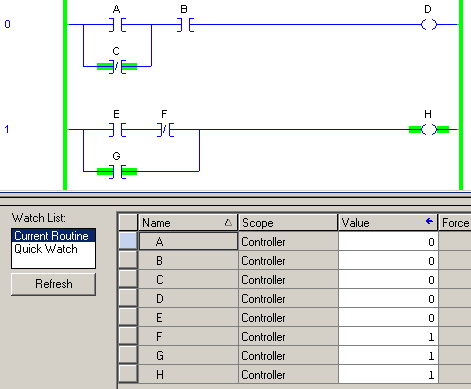This screenshot has width=471, height=389.
Task: Click the Scope column header
Action: point(288,222)
